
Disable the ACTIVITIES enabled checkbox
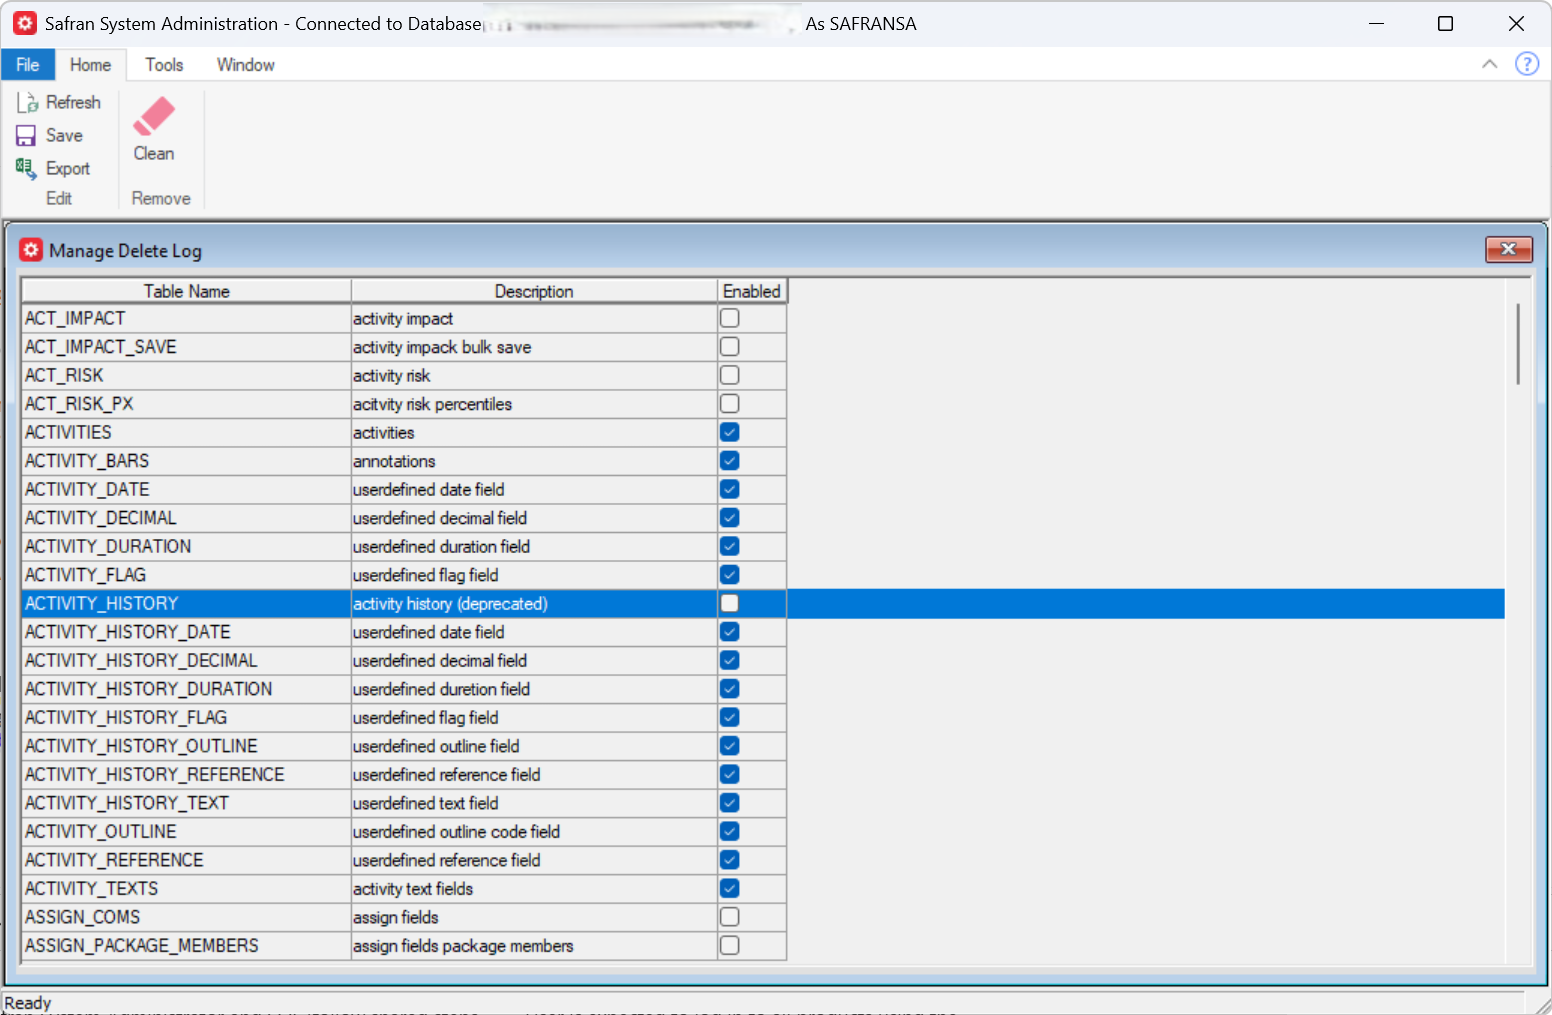(729, 432)
